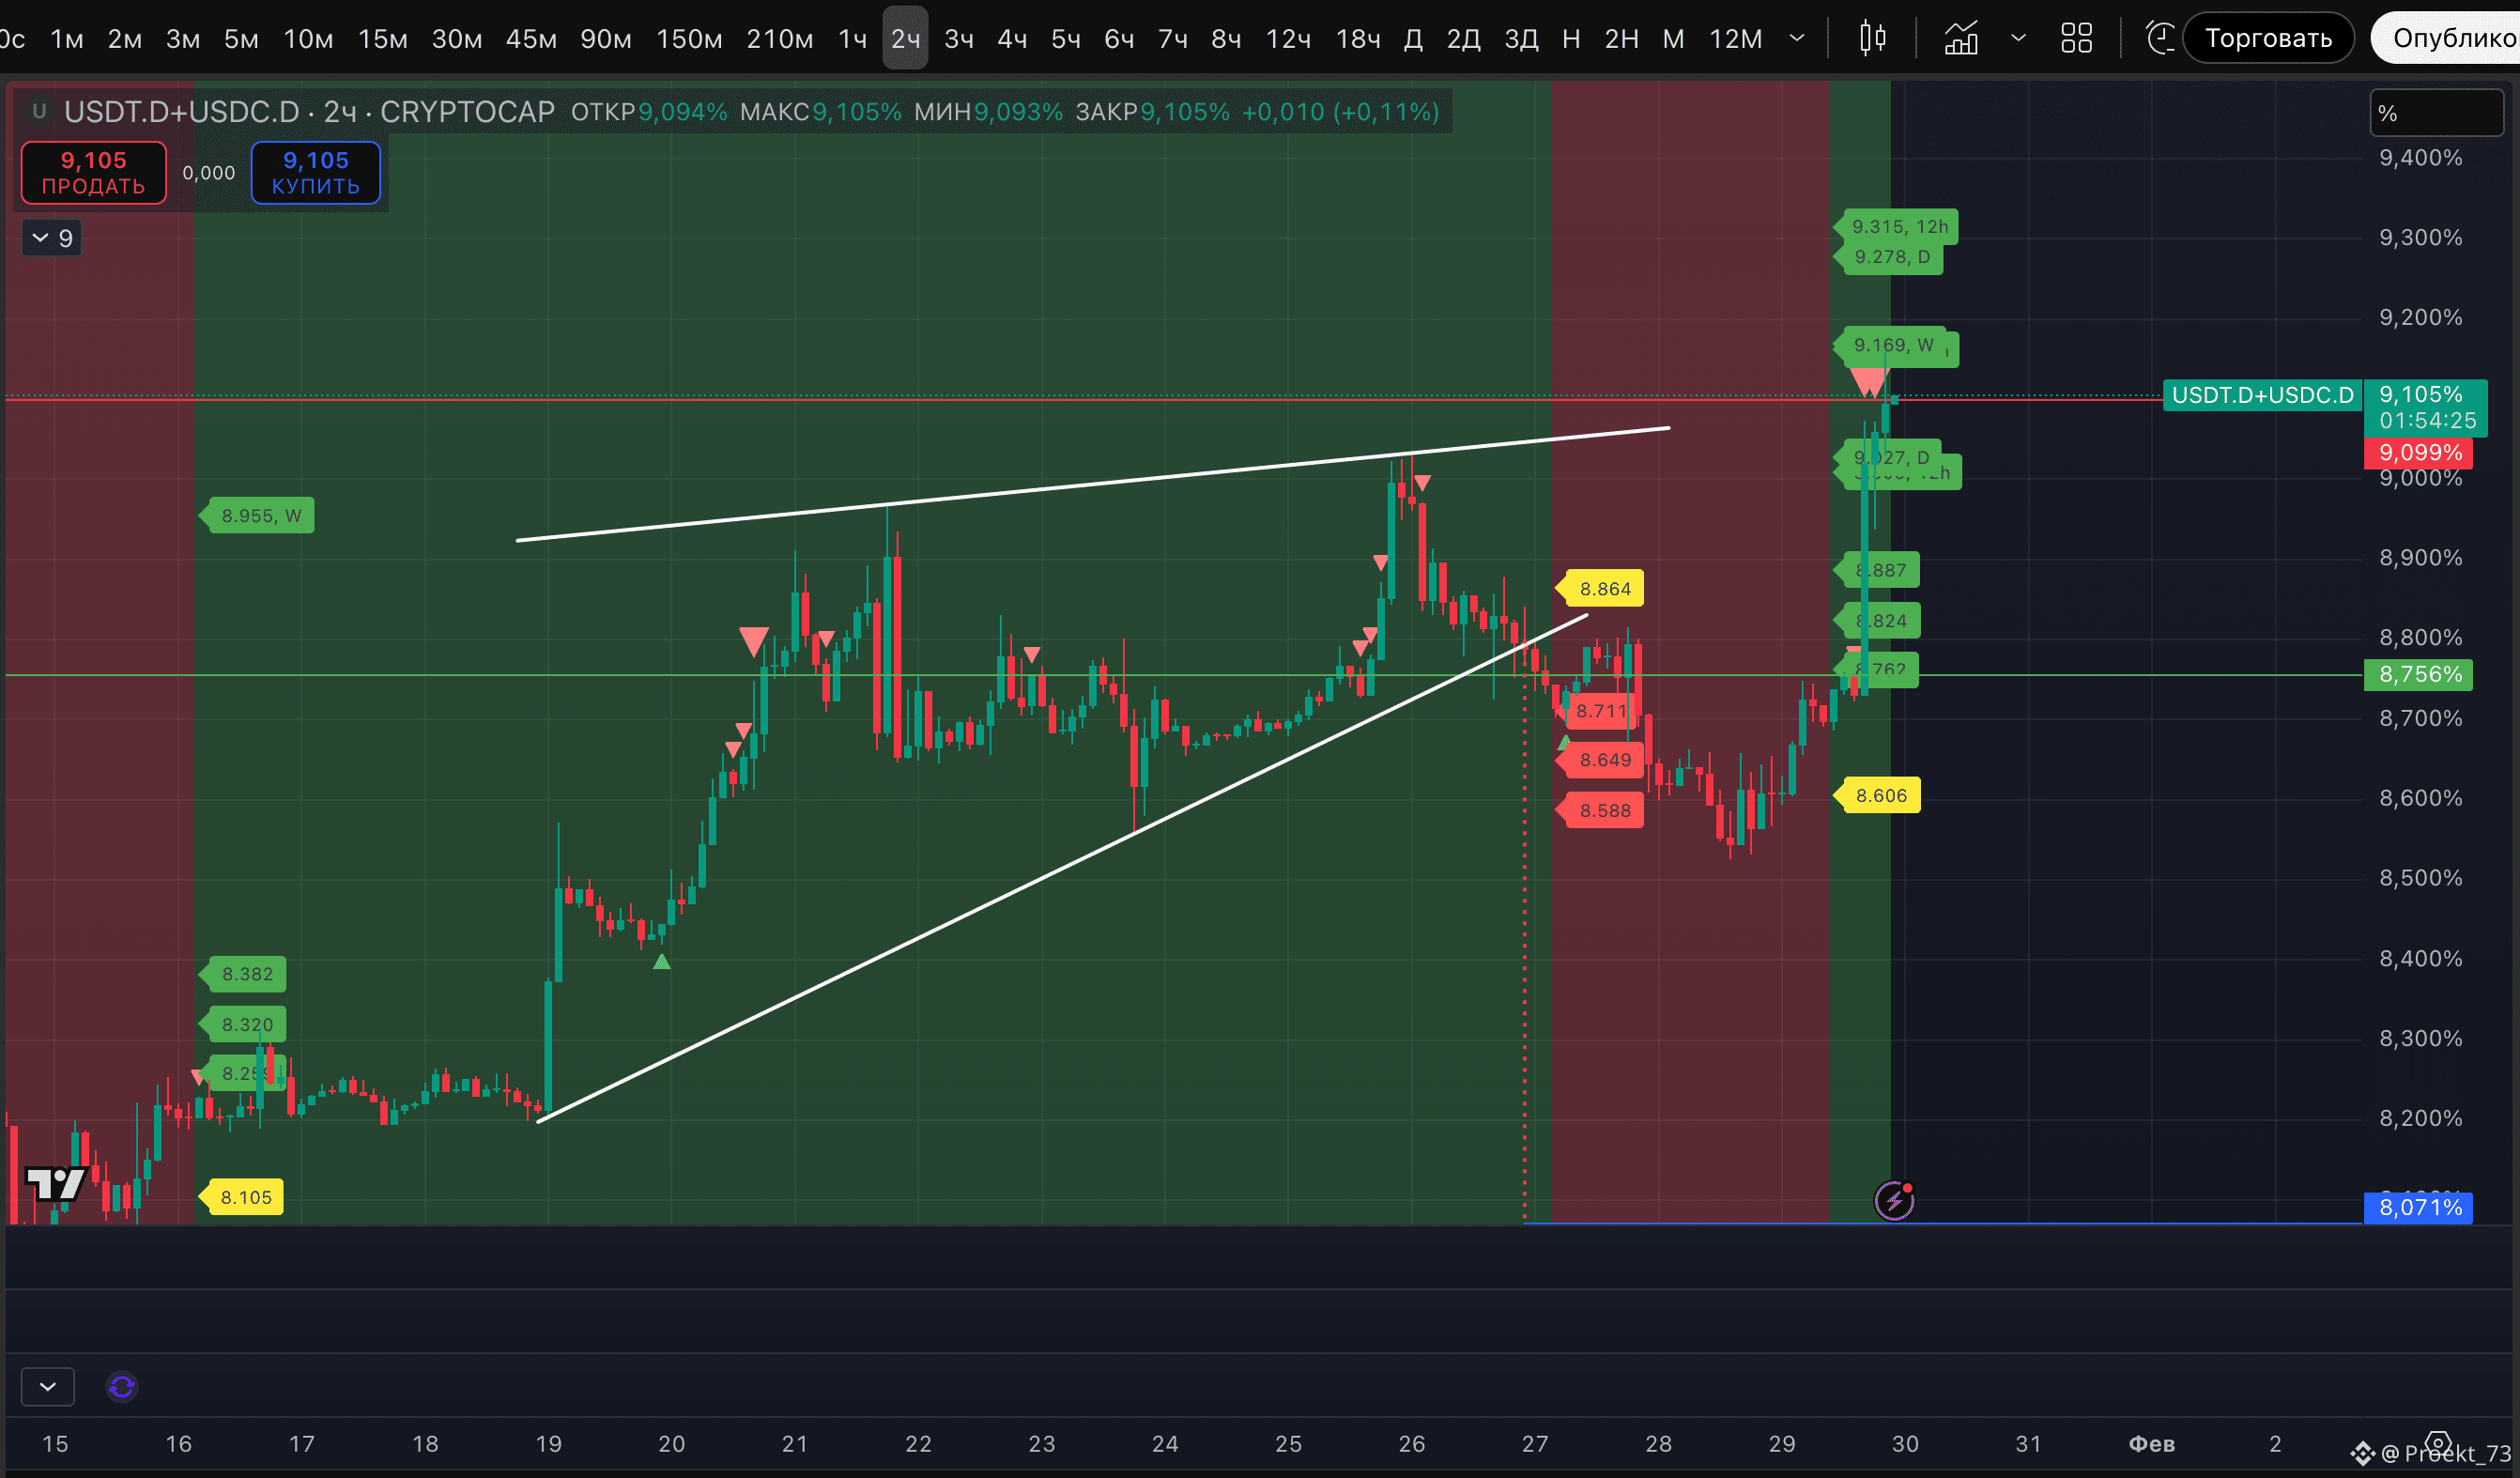Viewport: 2520px width, 1478px height.
Task: Open the candlestick chart type selector
Action: (x=1872, y=39)
